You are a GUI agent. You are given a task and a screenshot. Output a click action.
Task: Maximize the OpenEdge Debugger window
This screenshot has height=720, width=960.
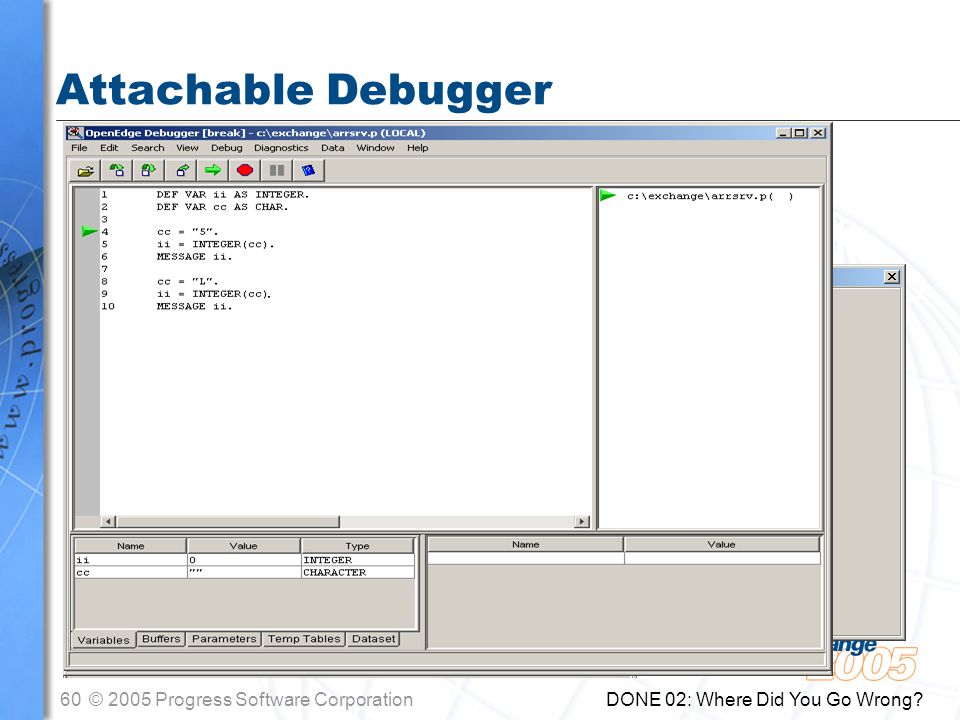[799, 133]
